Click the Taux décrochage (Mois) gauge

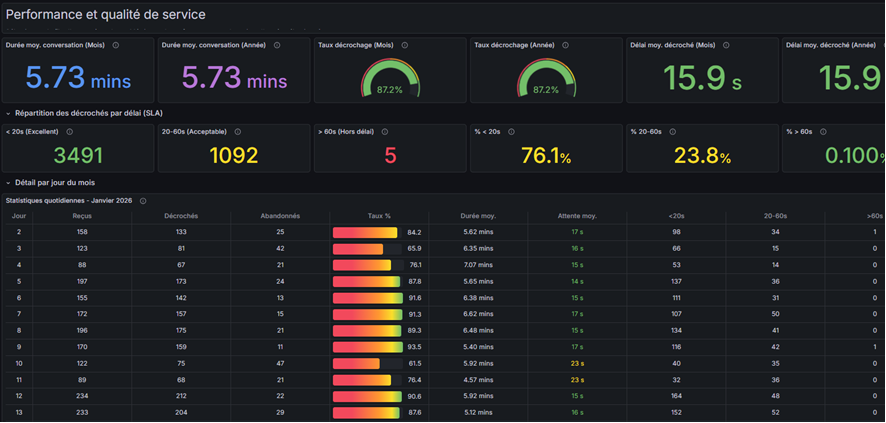pyautogui.click(x=390, y=80)
